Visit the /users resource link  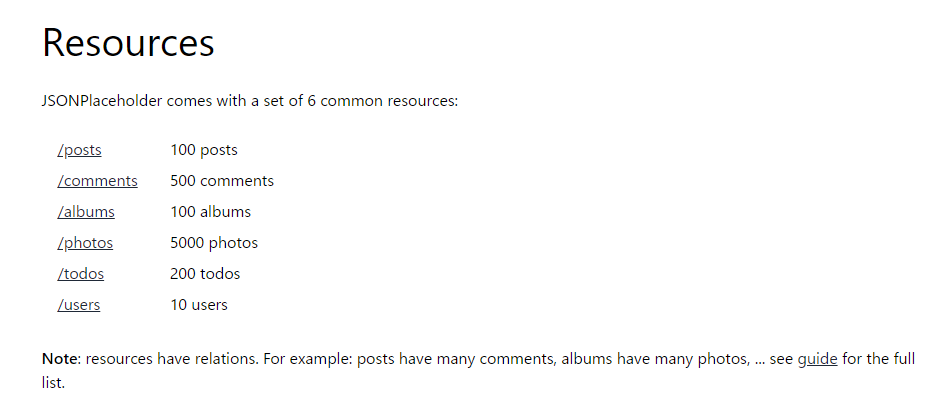tap(79, 305)
